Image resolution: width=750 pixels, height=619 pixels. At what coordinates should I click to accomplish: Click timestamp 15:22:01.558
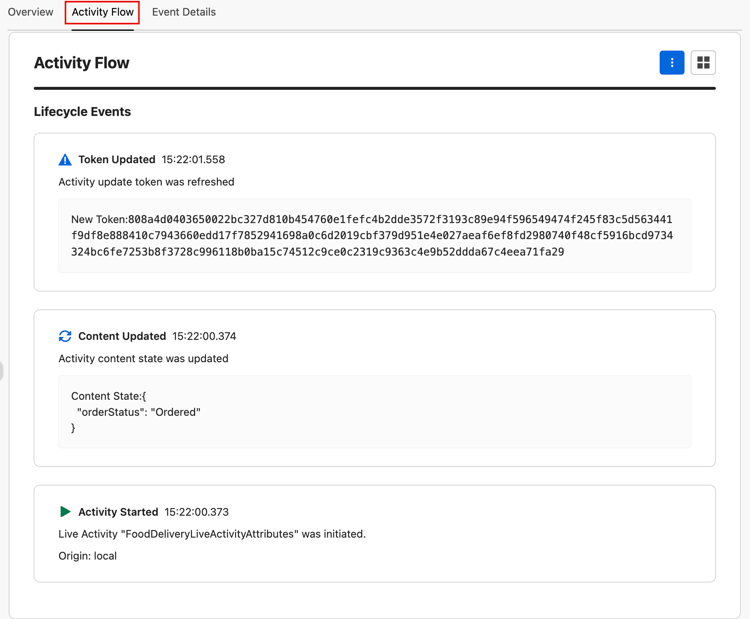click(x=193, y=159)
